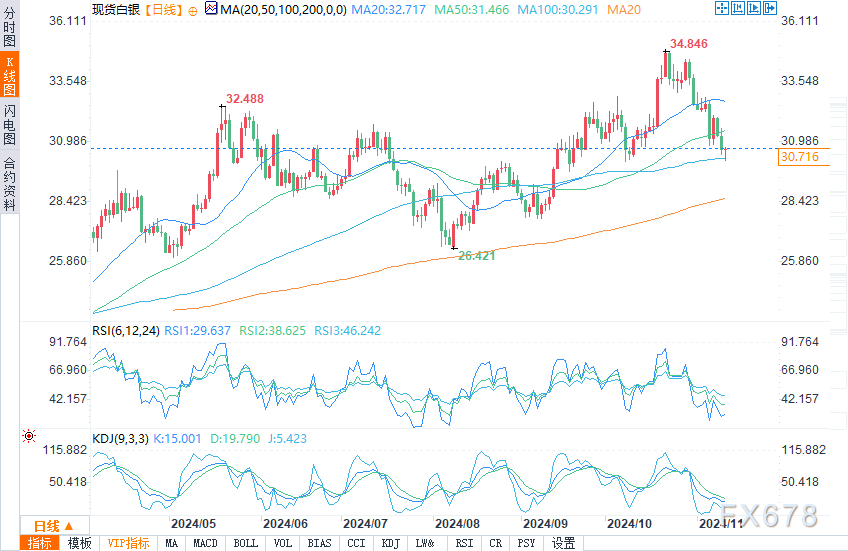This screenshot has width=848, height=551.
Task: Toggle the crosshair cursor icon
Action: point(722,8)
